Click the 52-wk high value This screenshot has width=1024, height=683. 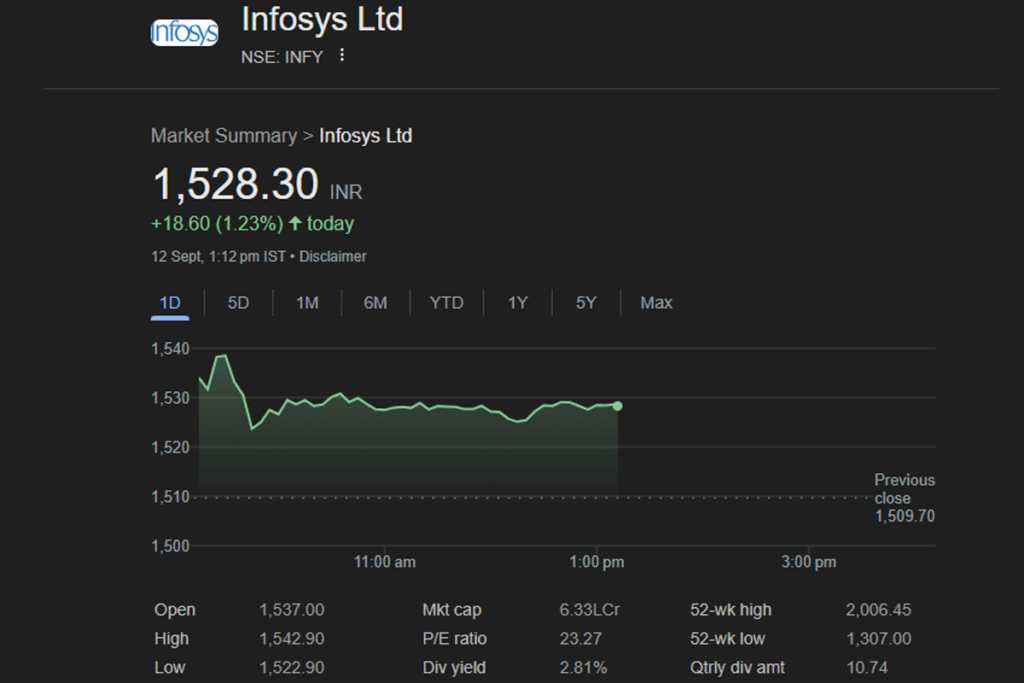(878, 610)
